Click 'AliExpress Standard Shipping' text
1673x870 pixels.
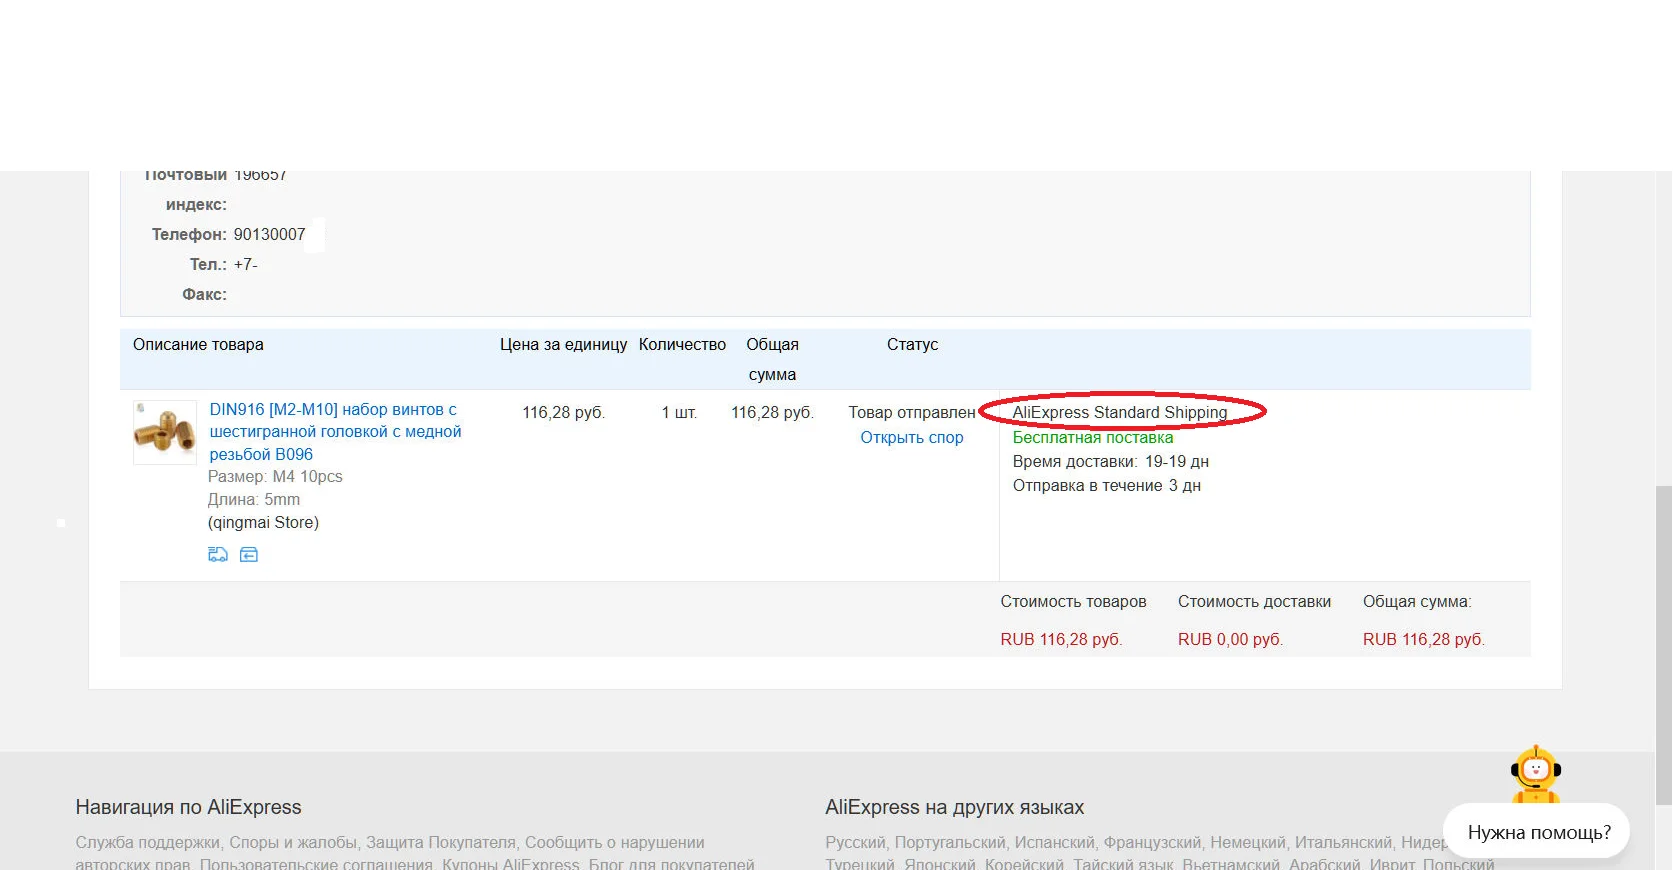(x=1120, y=412)
